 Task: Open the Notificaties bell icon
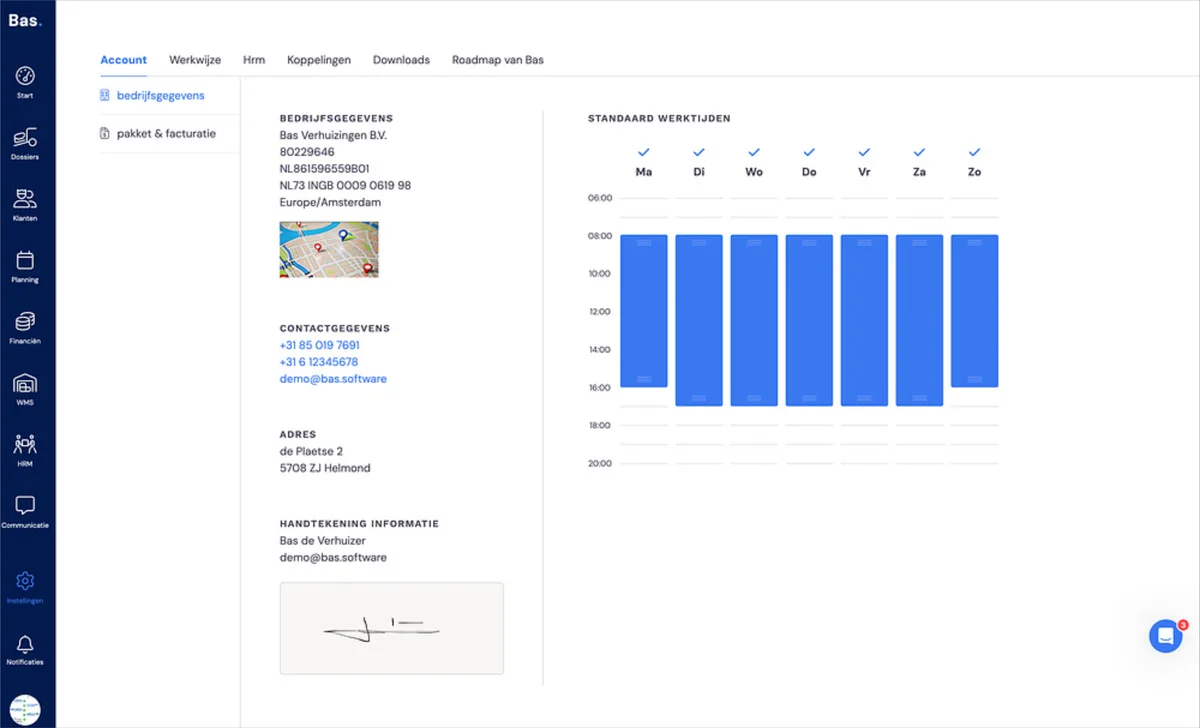point(26,643)
